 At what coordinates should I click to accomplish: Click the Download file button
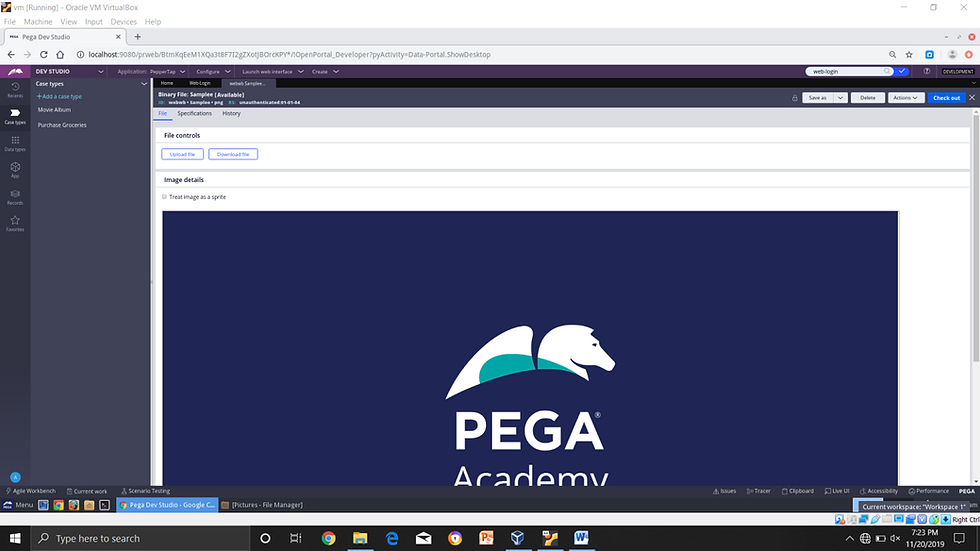coord(233,154)
